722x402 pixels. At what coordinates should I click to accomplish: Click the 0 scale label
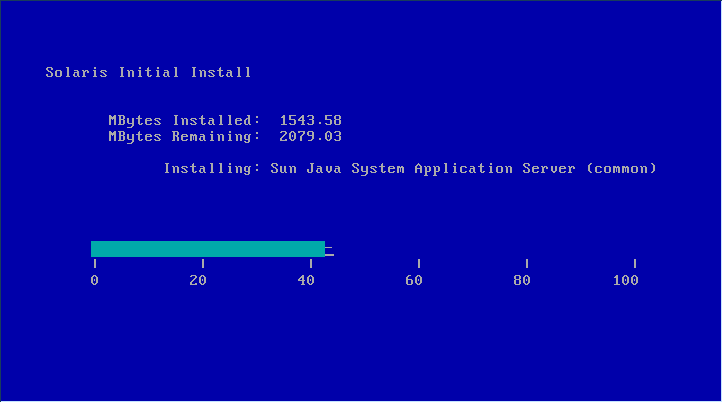coord(94,280)
